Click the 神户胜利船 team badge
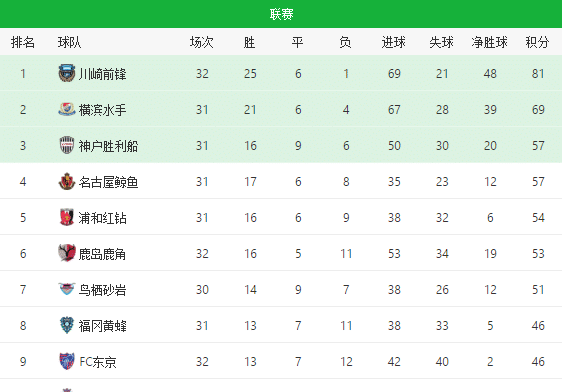This screenshot has width=562, height=392. point(67,145)
